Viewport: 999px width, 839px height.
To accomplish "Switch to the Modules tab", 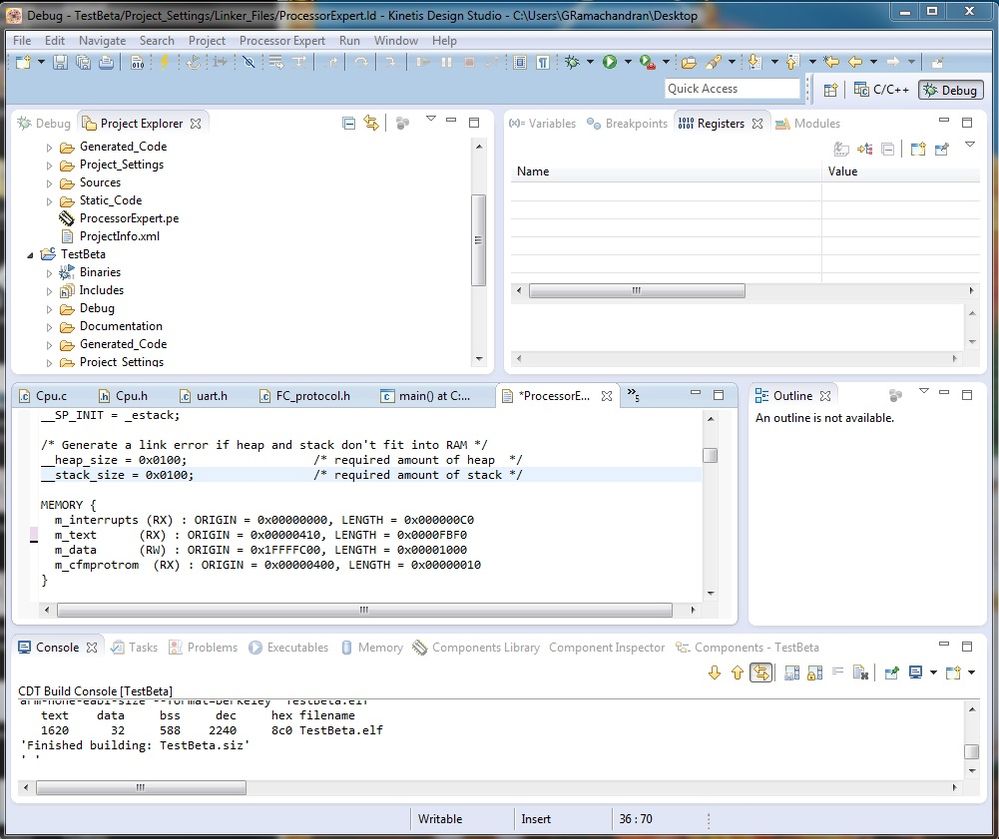I will tap(807, 123).
